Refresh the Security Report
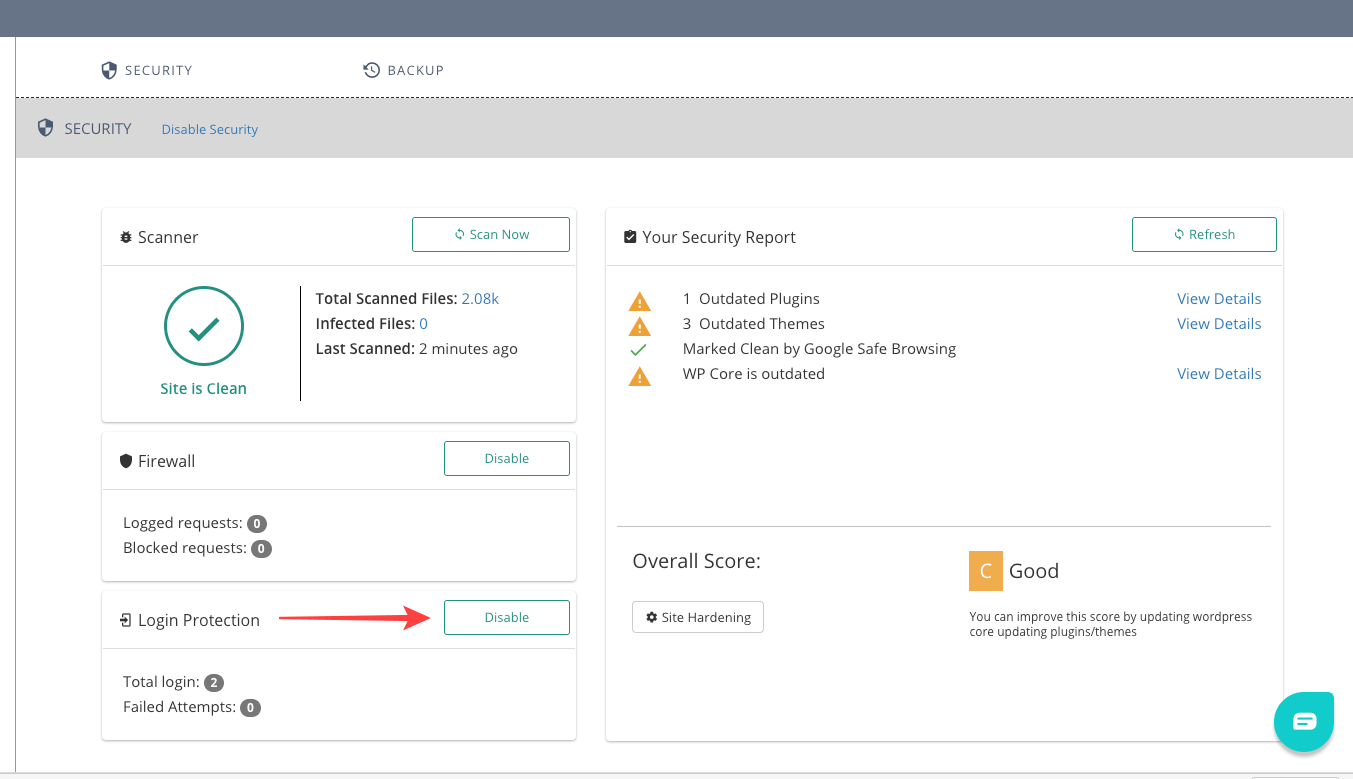The height and width of the screenshot is (779, 1353). pos(1204,234)
